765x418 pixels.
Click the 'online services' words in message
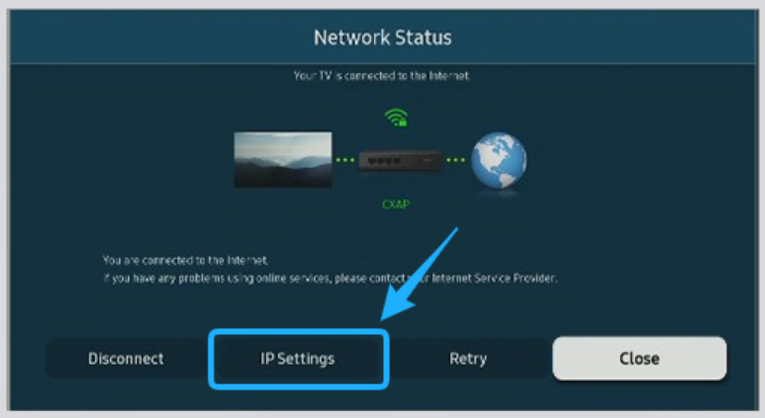(294, 279)
